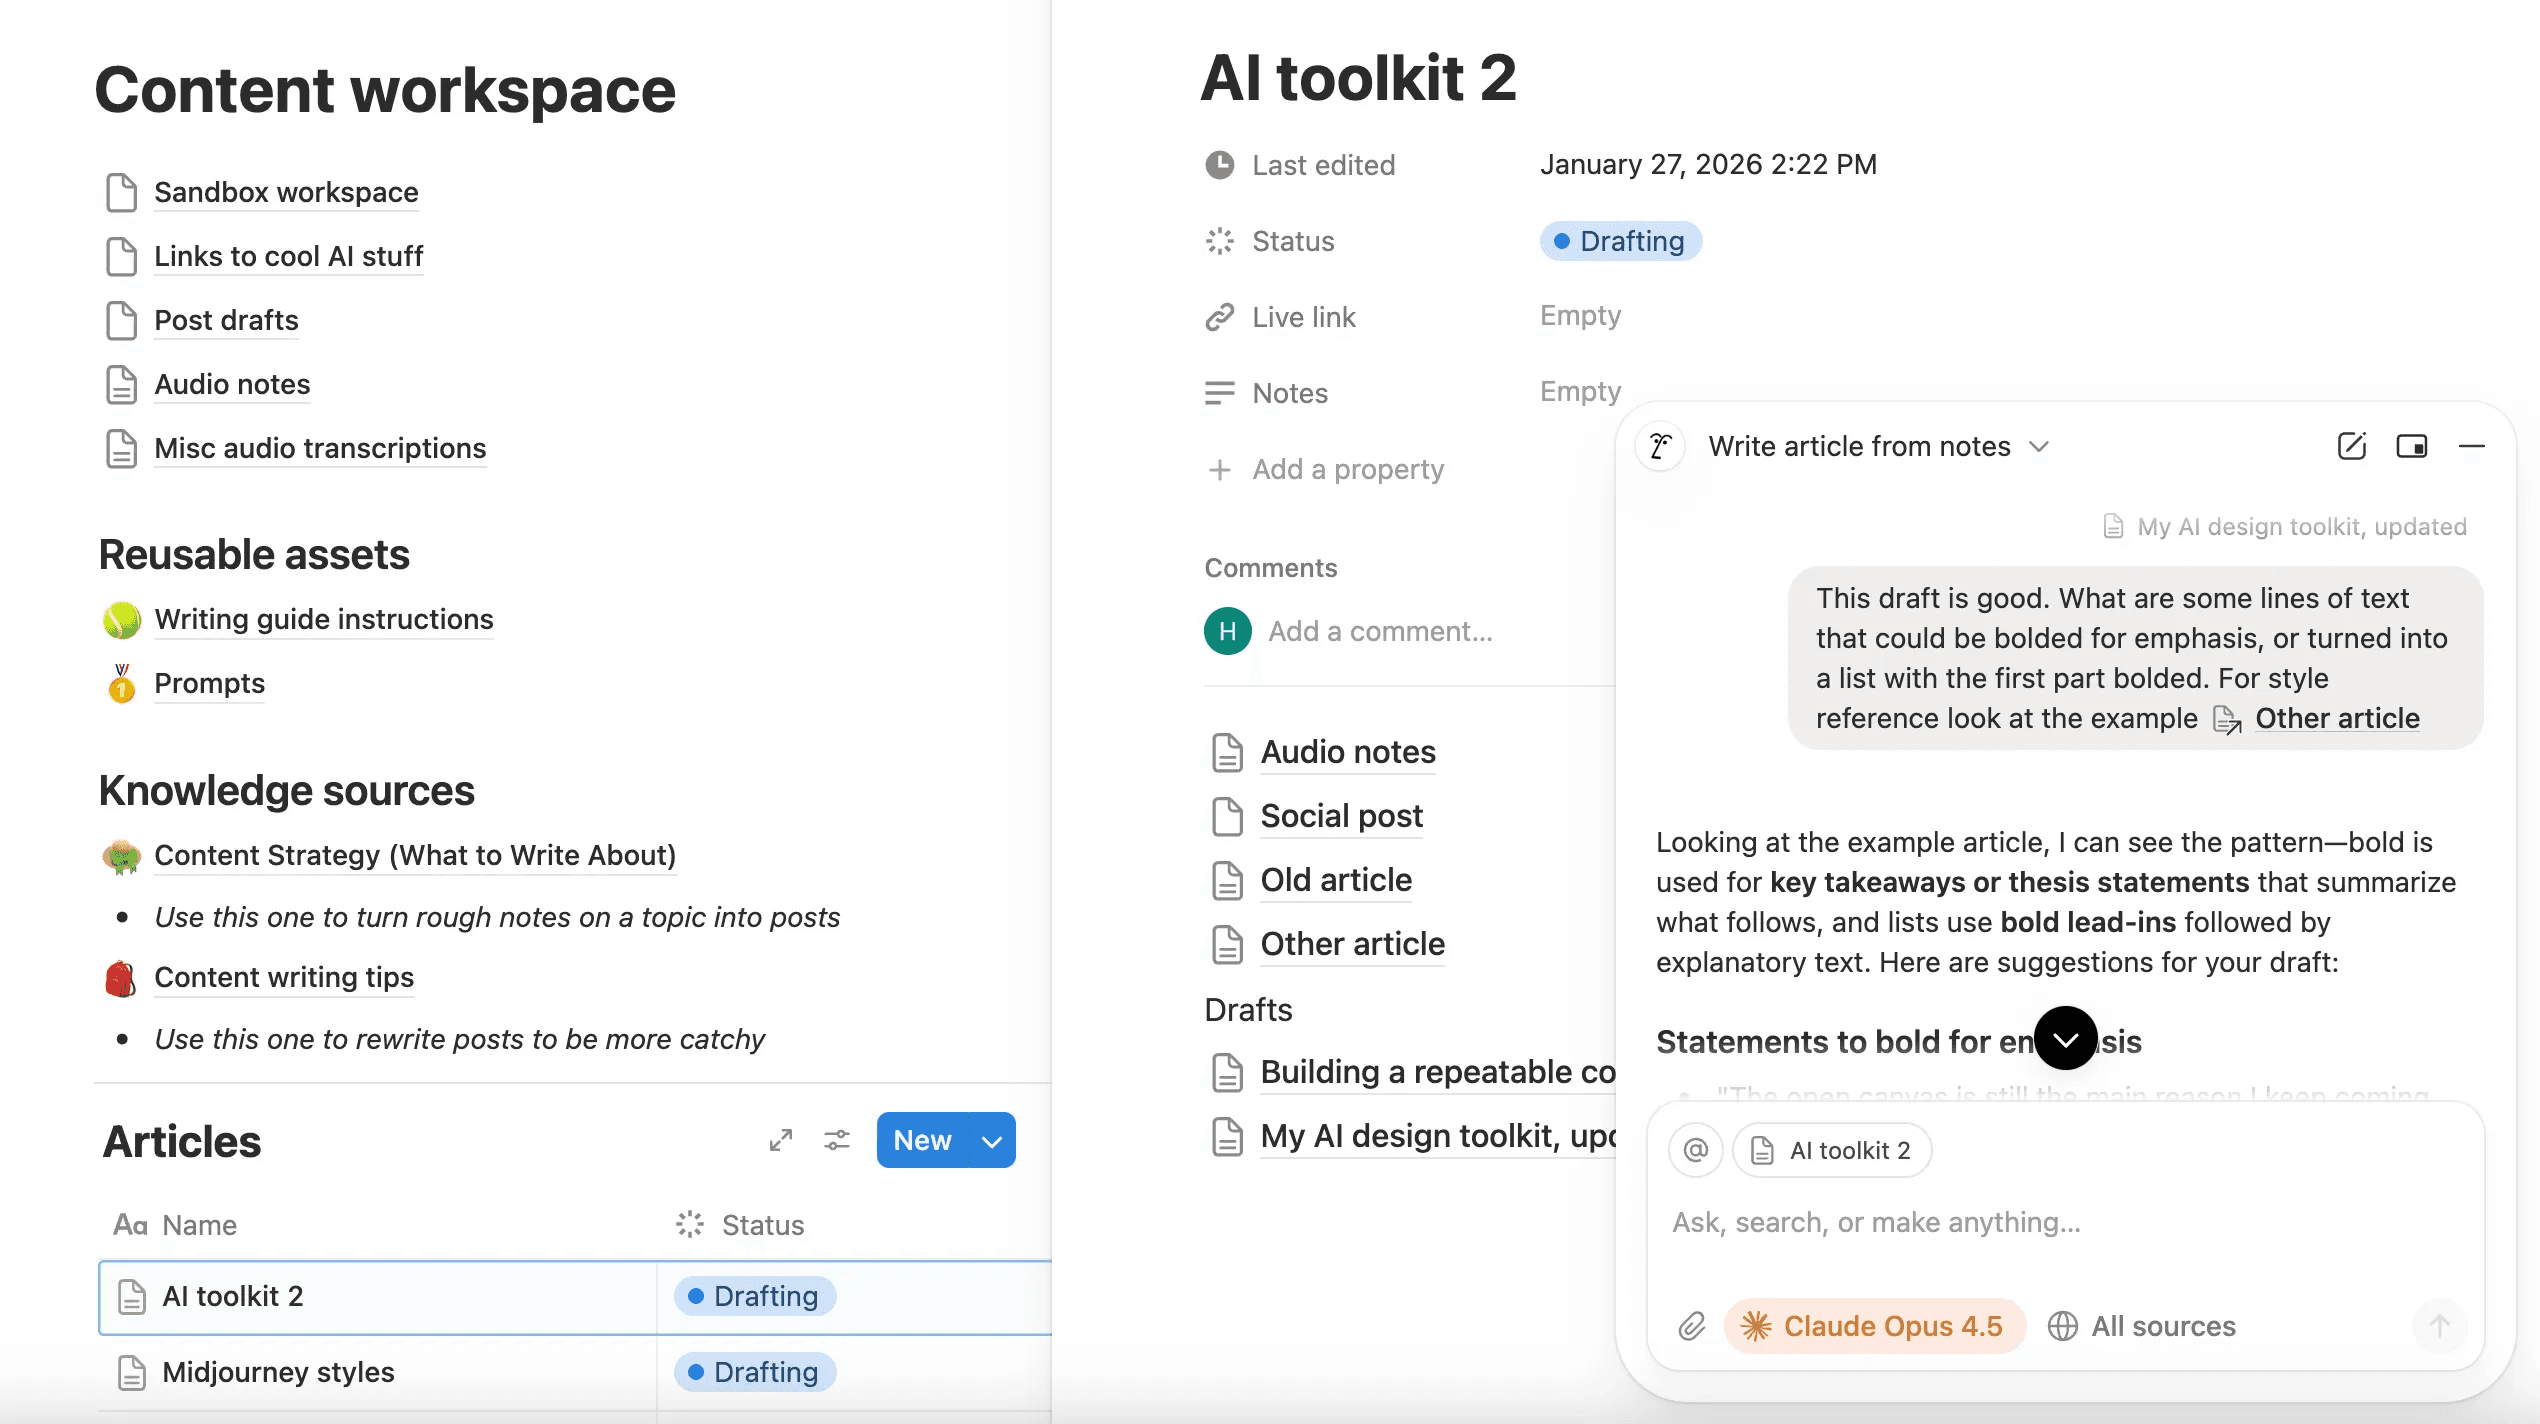Click the Articles expand full-page arrows icon

(781, 1140)
